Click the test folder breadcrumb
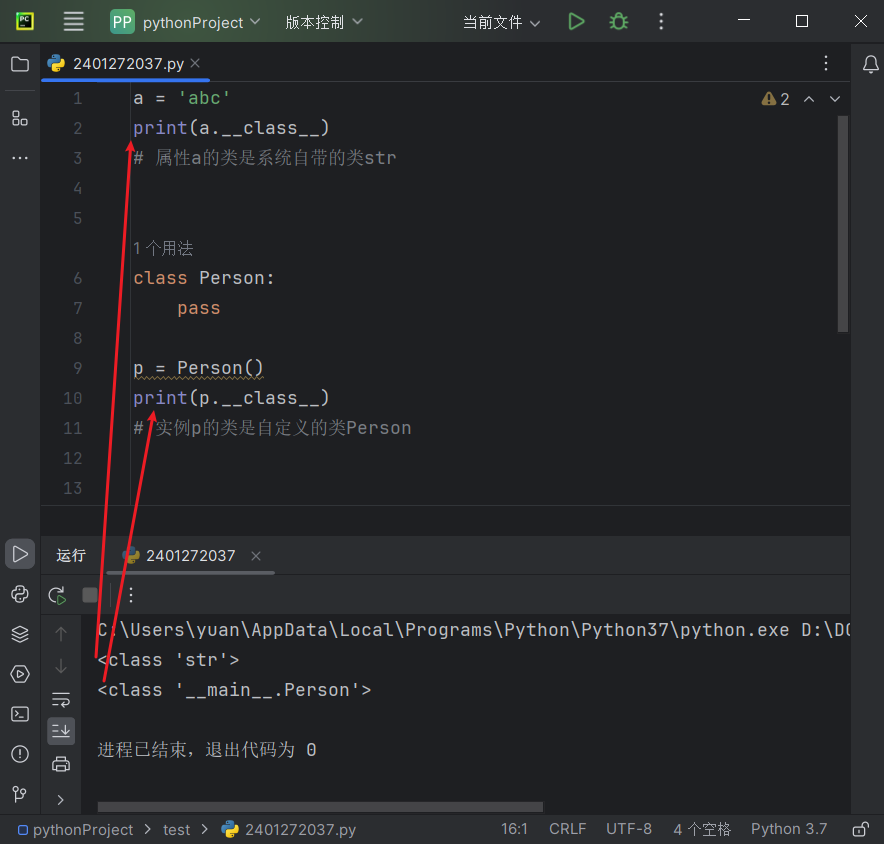This screenshot has height=844, width=884. pos(176,829)
